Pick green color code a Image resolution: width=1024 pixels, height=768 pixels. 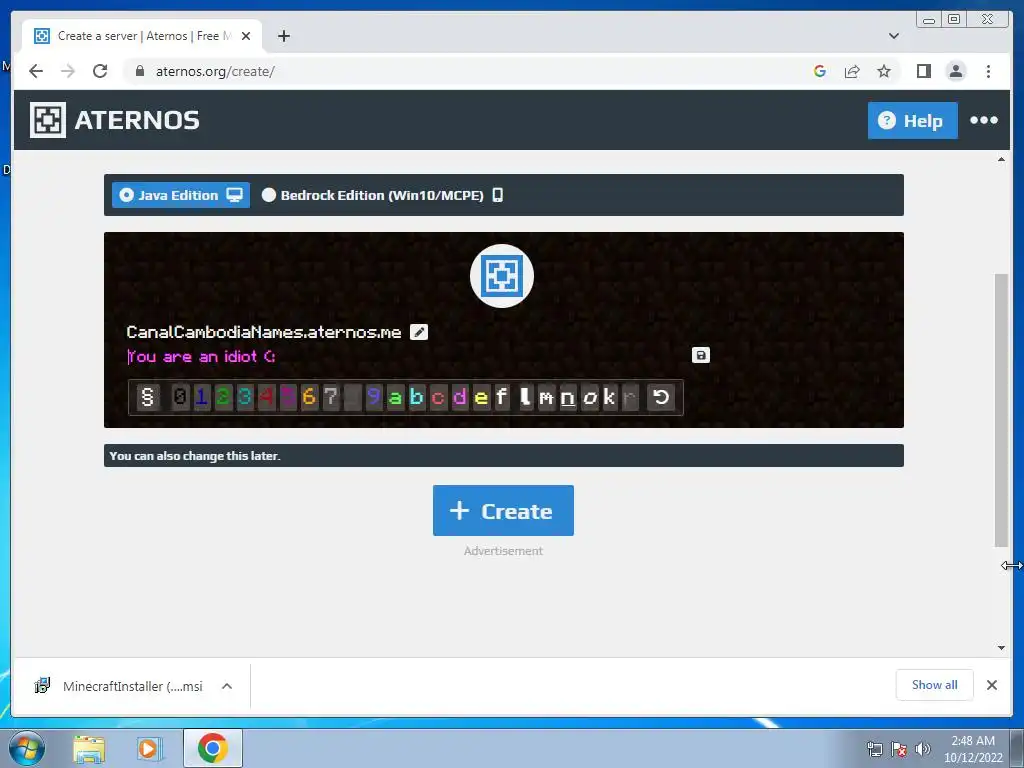395,397
